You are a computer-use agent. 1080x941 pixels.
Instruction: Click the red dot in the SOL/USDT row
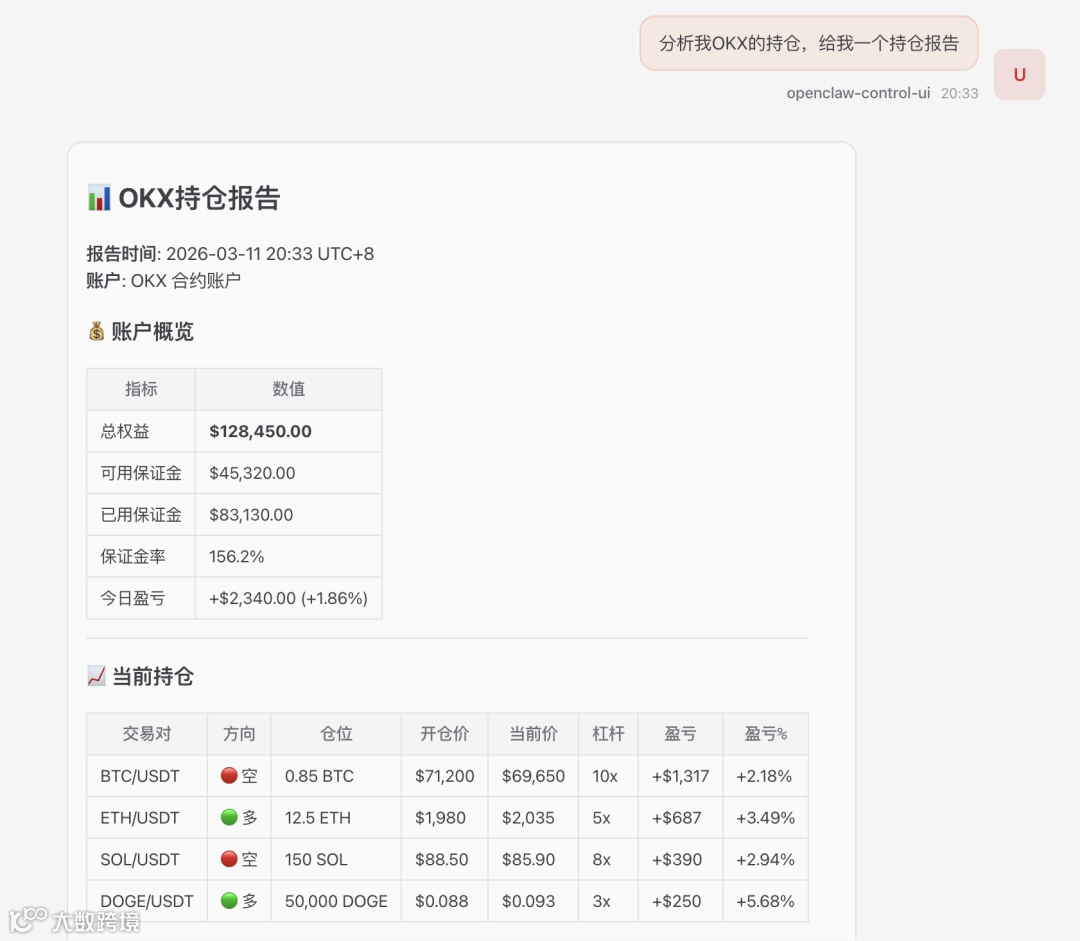[x=229, y=859]
